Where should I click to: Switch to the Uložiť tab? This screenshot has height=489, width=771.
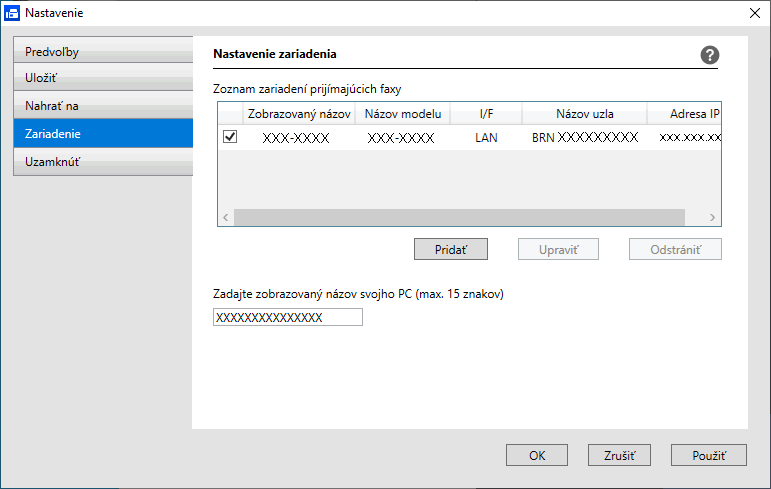pyautogui.click(x=102, y=77)
